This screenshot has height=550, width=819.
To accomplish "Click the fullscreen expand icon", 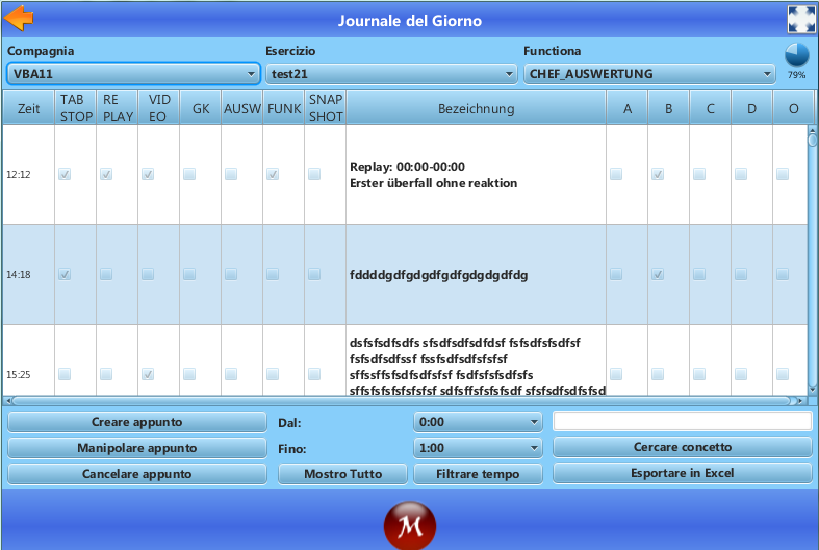I will 801,19.
